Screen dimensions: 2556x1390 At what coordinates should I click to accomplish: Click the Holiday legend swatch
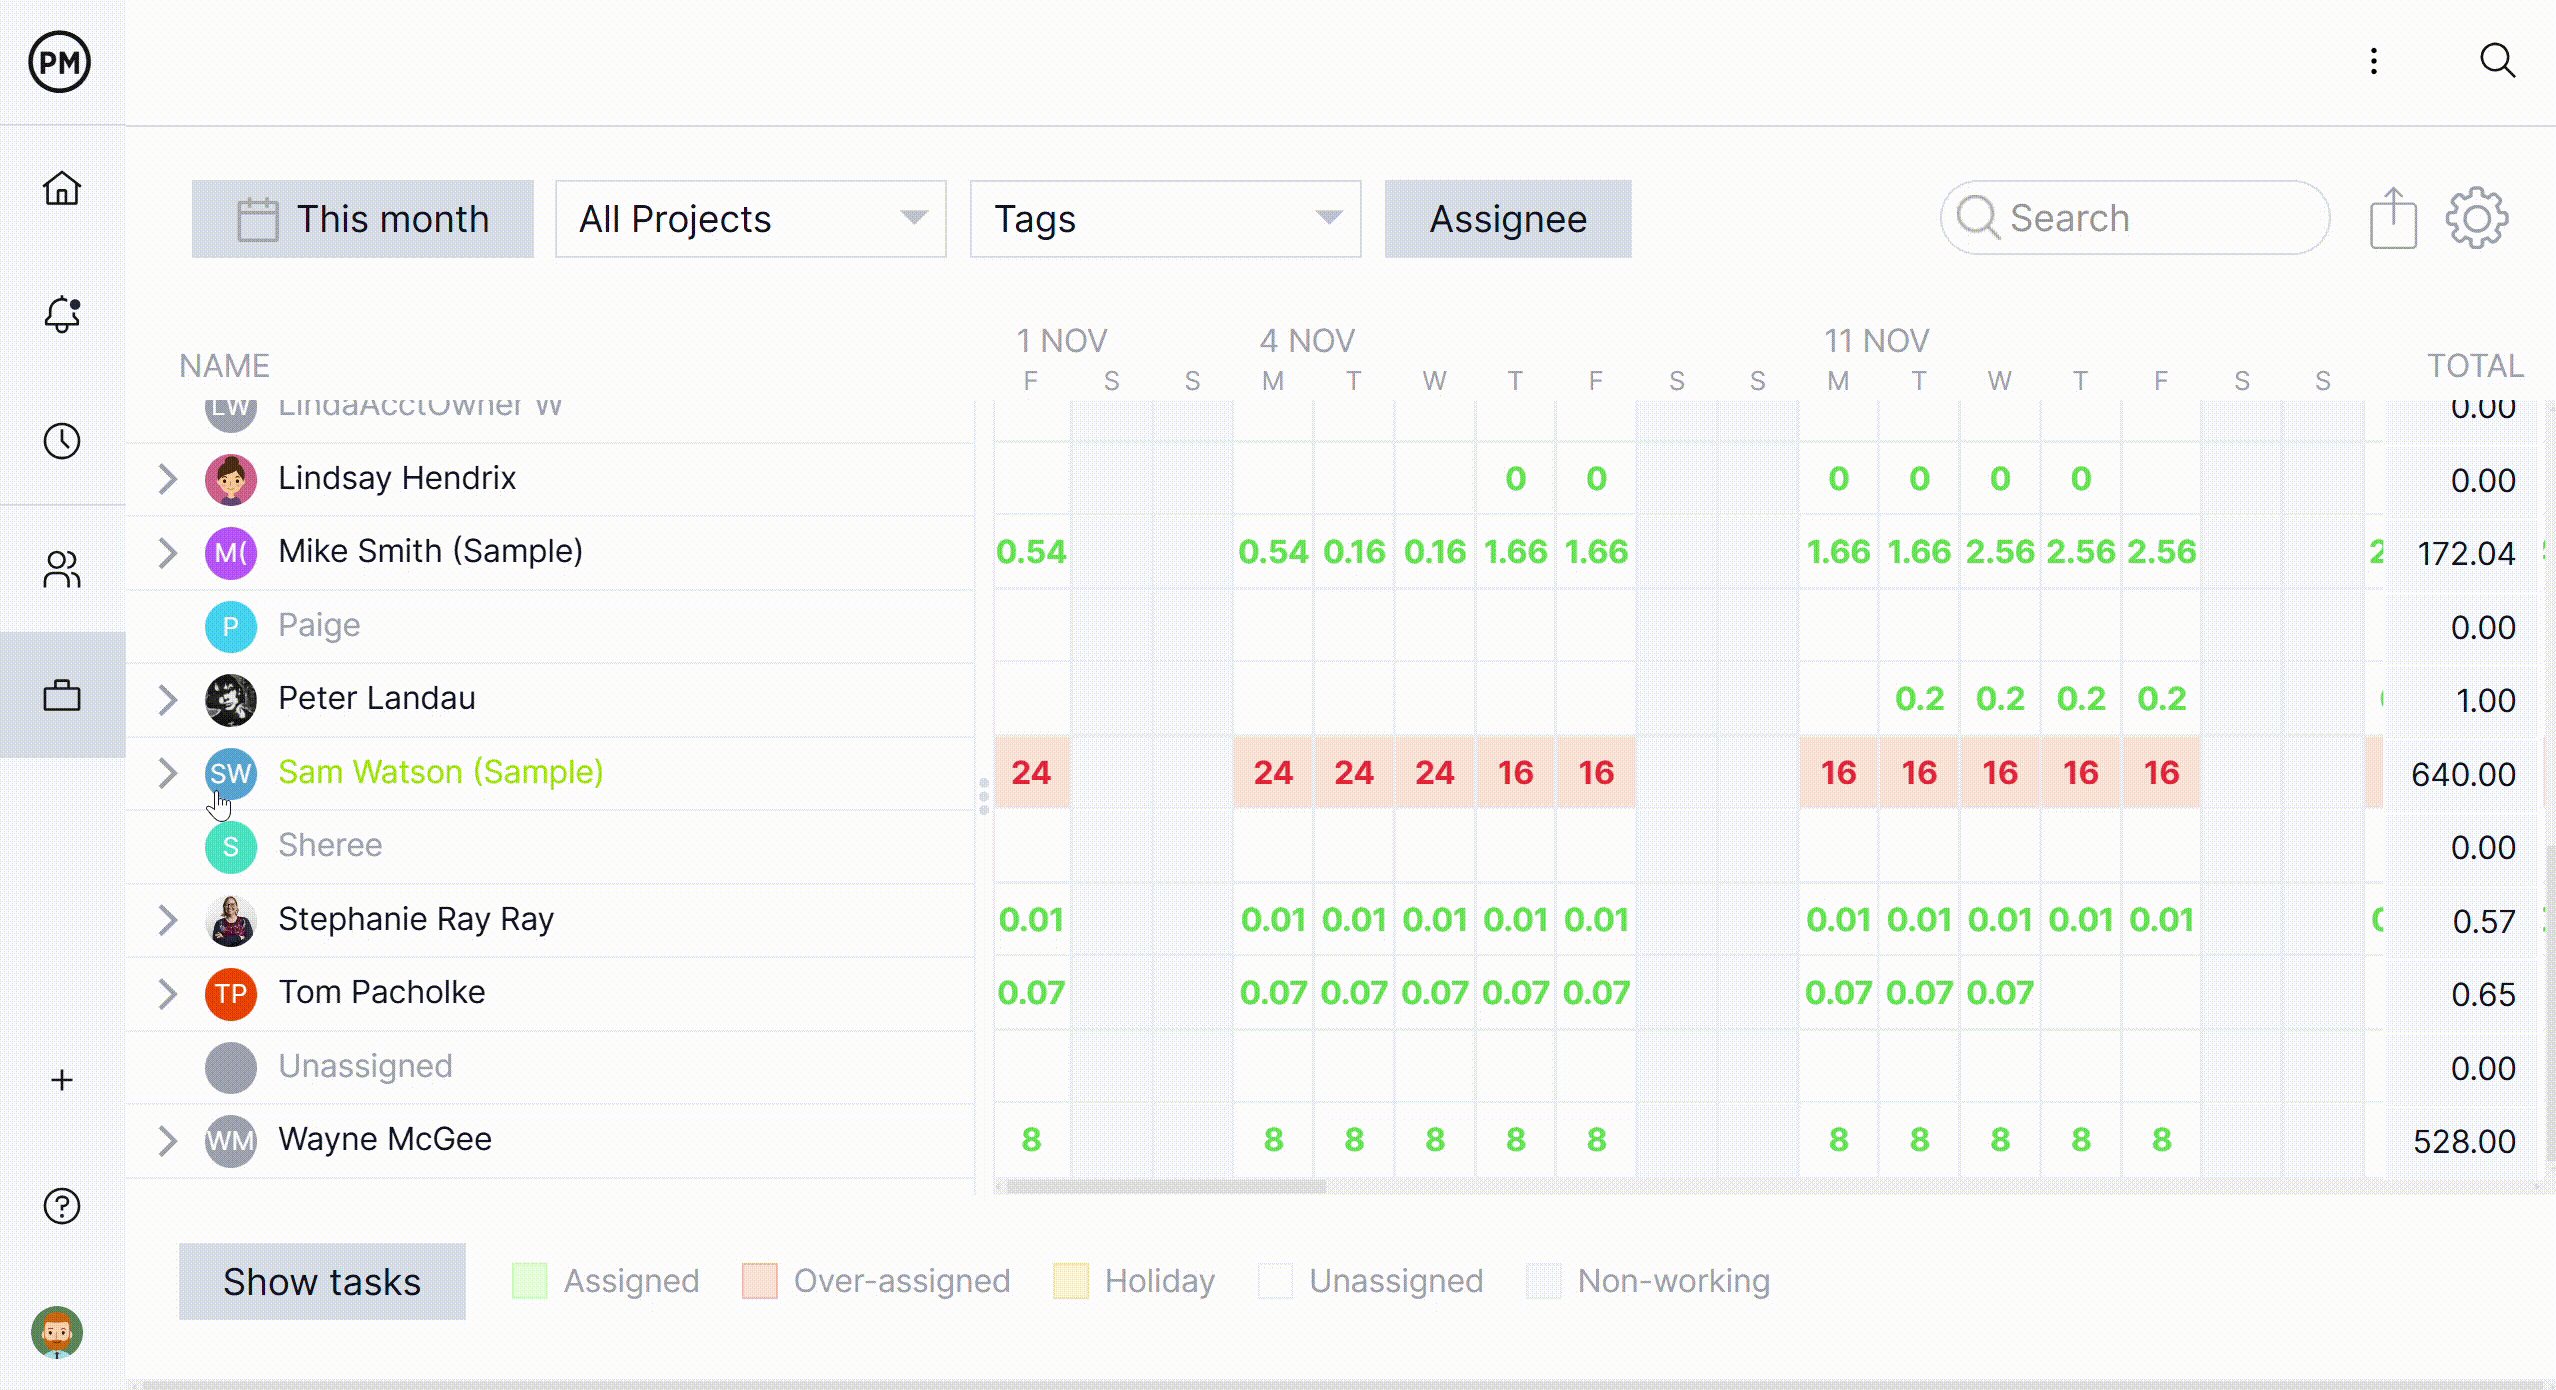coord(1071,1280)
